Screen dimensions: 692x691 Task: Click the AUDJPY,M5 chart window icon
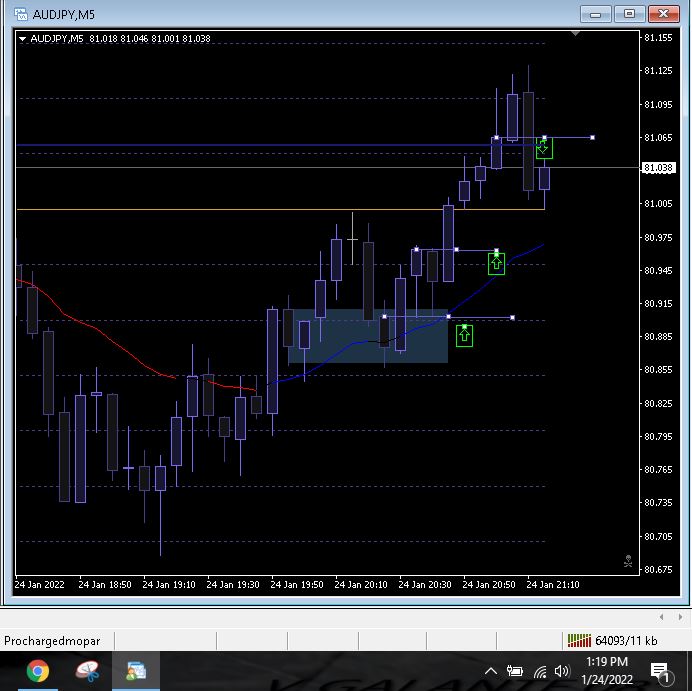tap(21, 14)
